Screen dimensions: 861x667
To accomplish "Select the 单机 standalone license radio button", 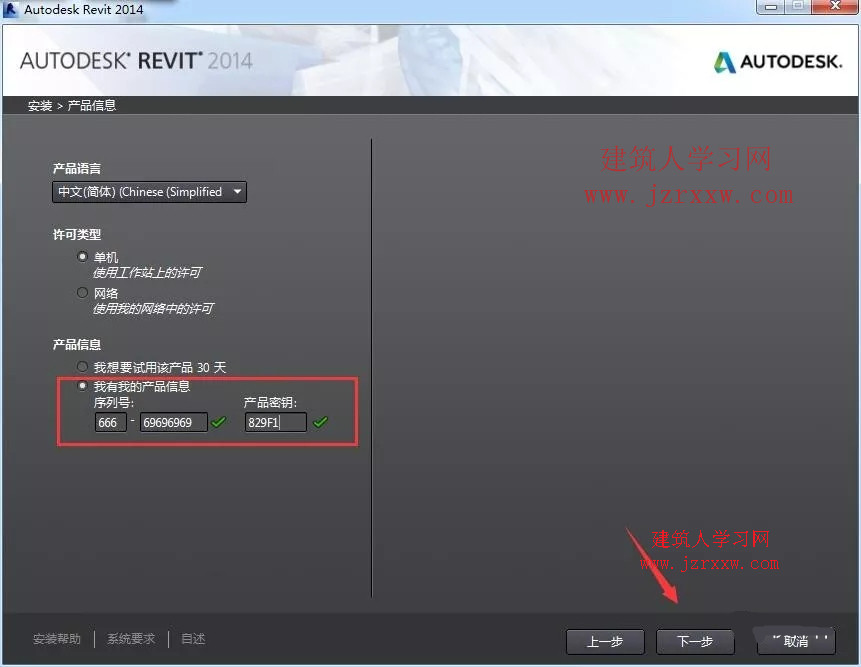I will click(x=82, y=256).
